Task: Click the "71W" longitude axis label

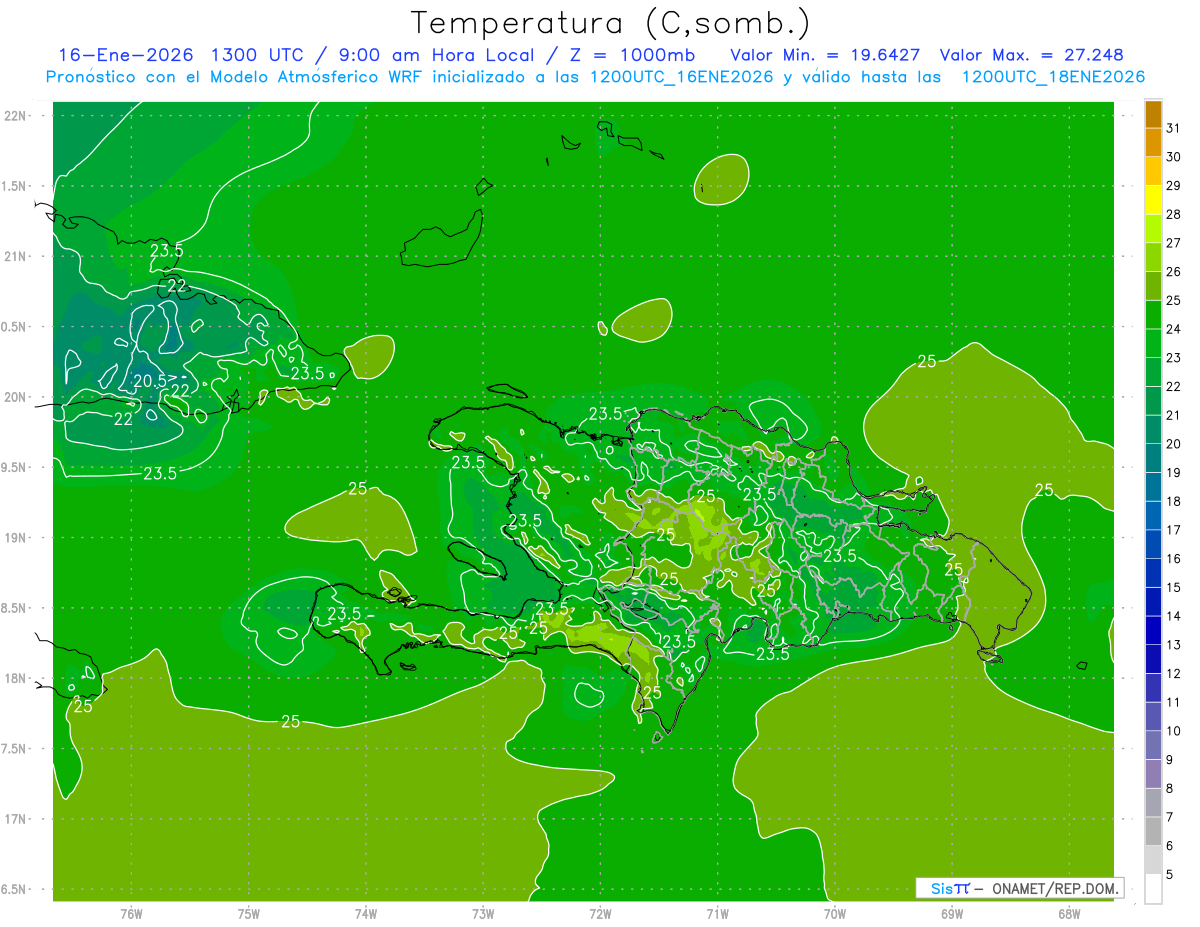Action: click(x=717, y=913)
